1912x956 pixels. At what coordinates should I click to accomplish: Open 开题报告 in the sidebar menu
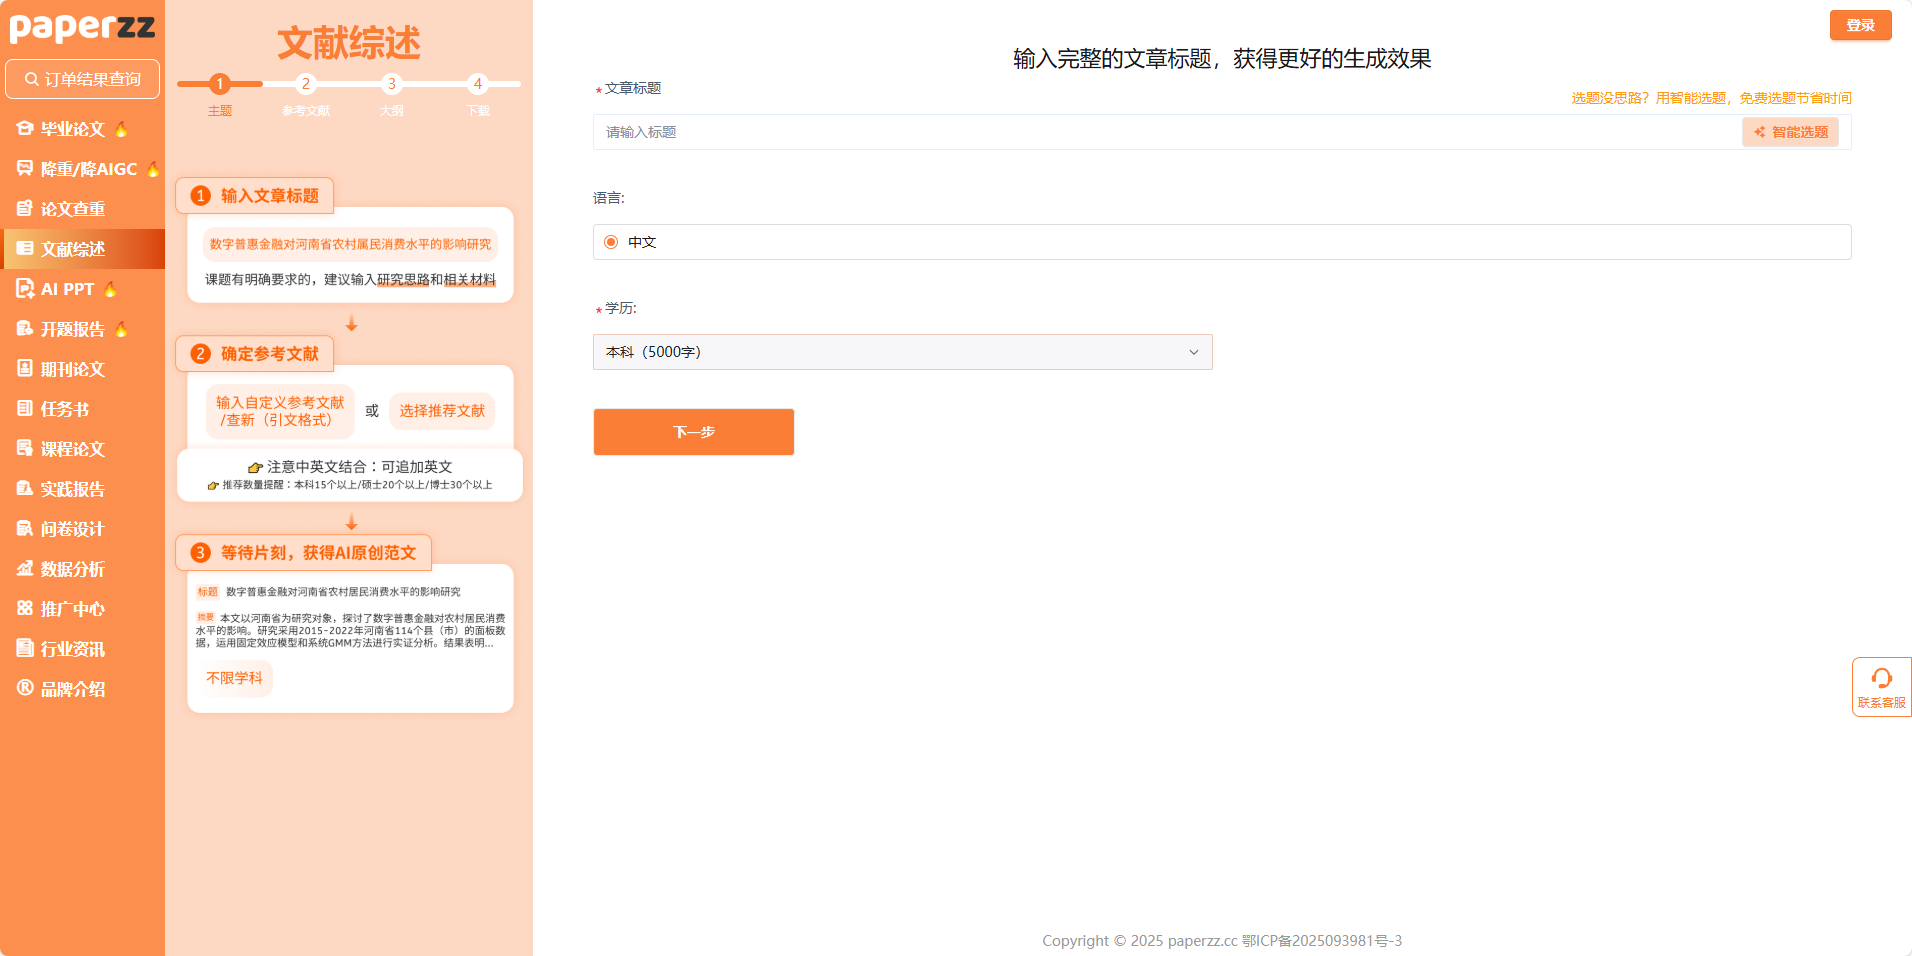pyautogui.click(x=72, y=329)
